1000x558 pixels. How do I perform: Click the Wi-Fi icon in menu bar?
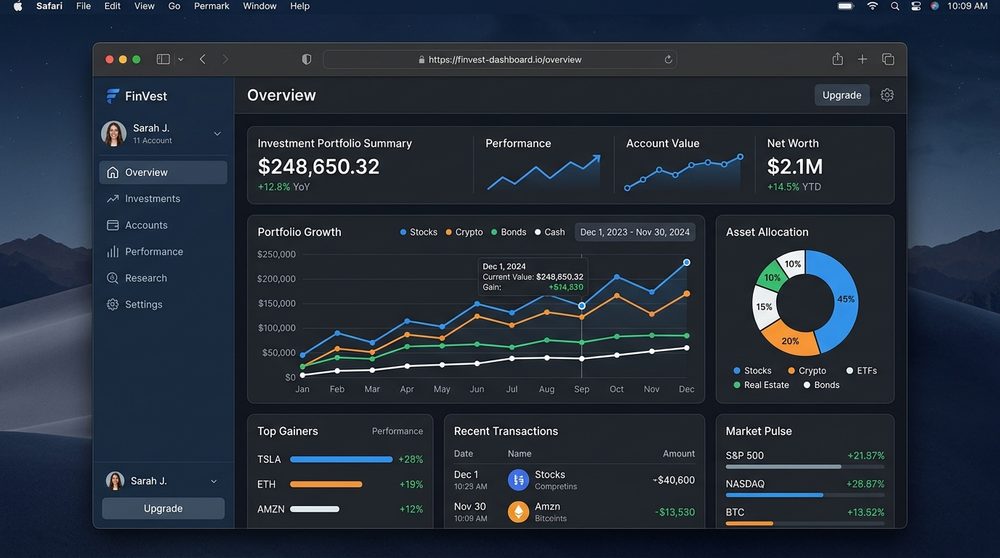point(872,6)
